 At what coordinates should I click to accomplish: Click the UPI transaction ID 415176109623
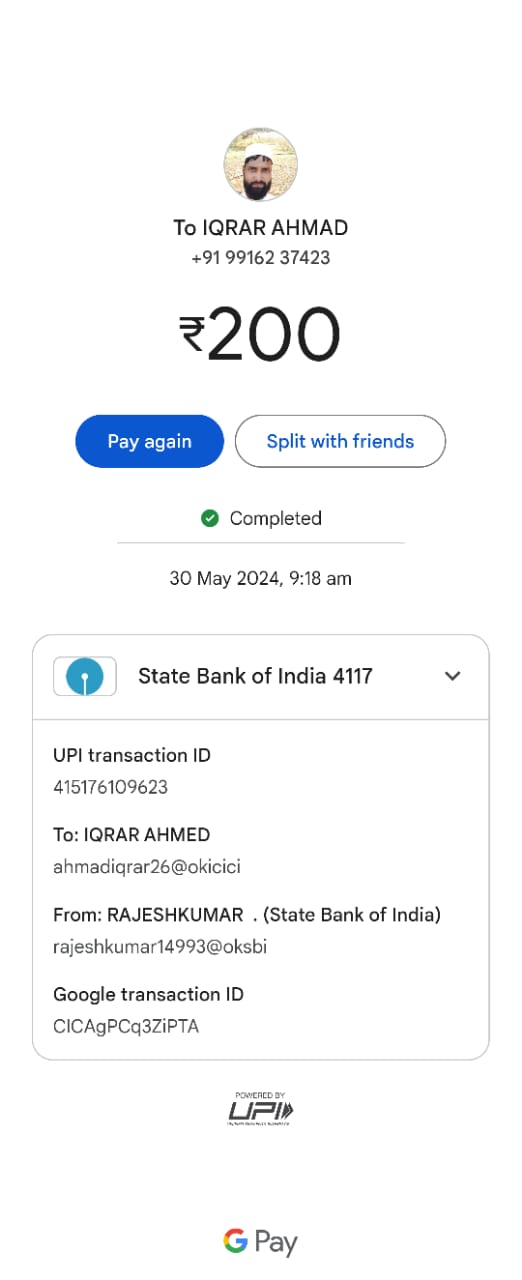click(110, 787)
